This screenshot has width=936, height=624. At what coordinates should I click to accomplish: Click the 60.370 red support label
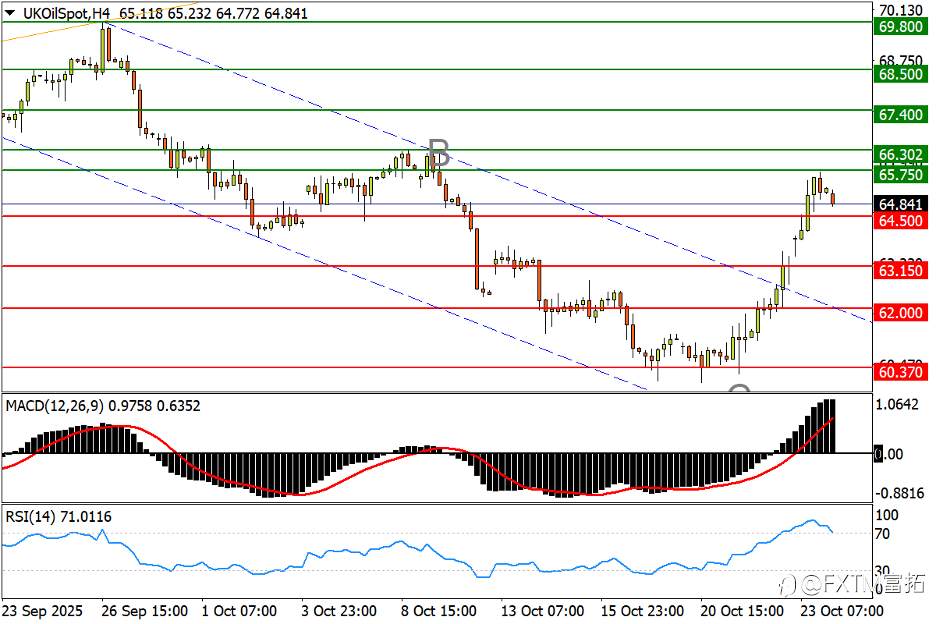901,372
